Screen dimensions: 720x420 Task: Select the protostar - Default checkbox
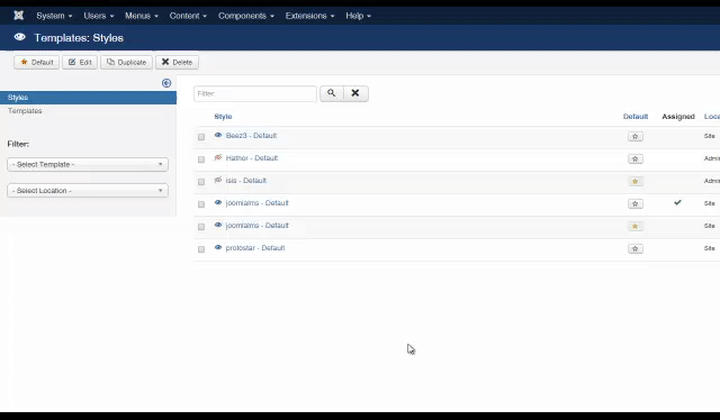point(201,249)
